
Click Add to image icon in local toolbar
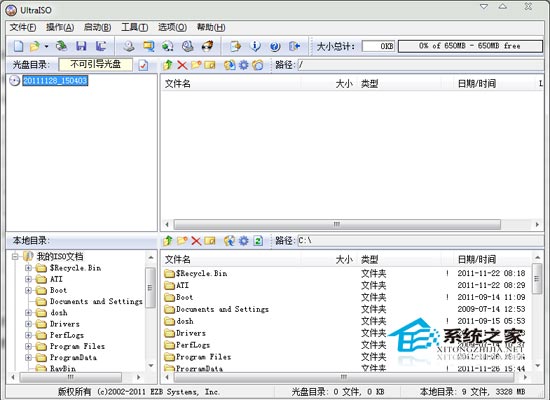(x=230, y=241)
